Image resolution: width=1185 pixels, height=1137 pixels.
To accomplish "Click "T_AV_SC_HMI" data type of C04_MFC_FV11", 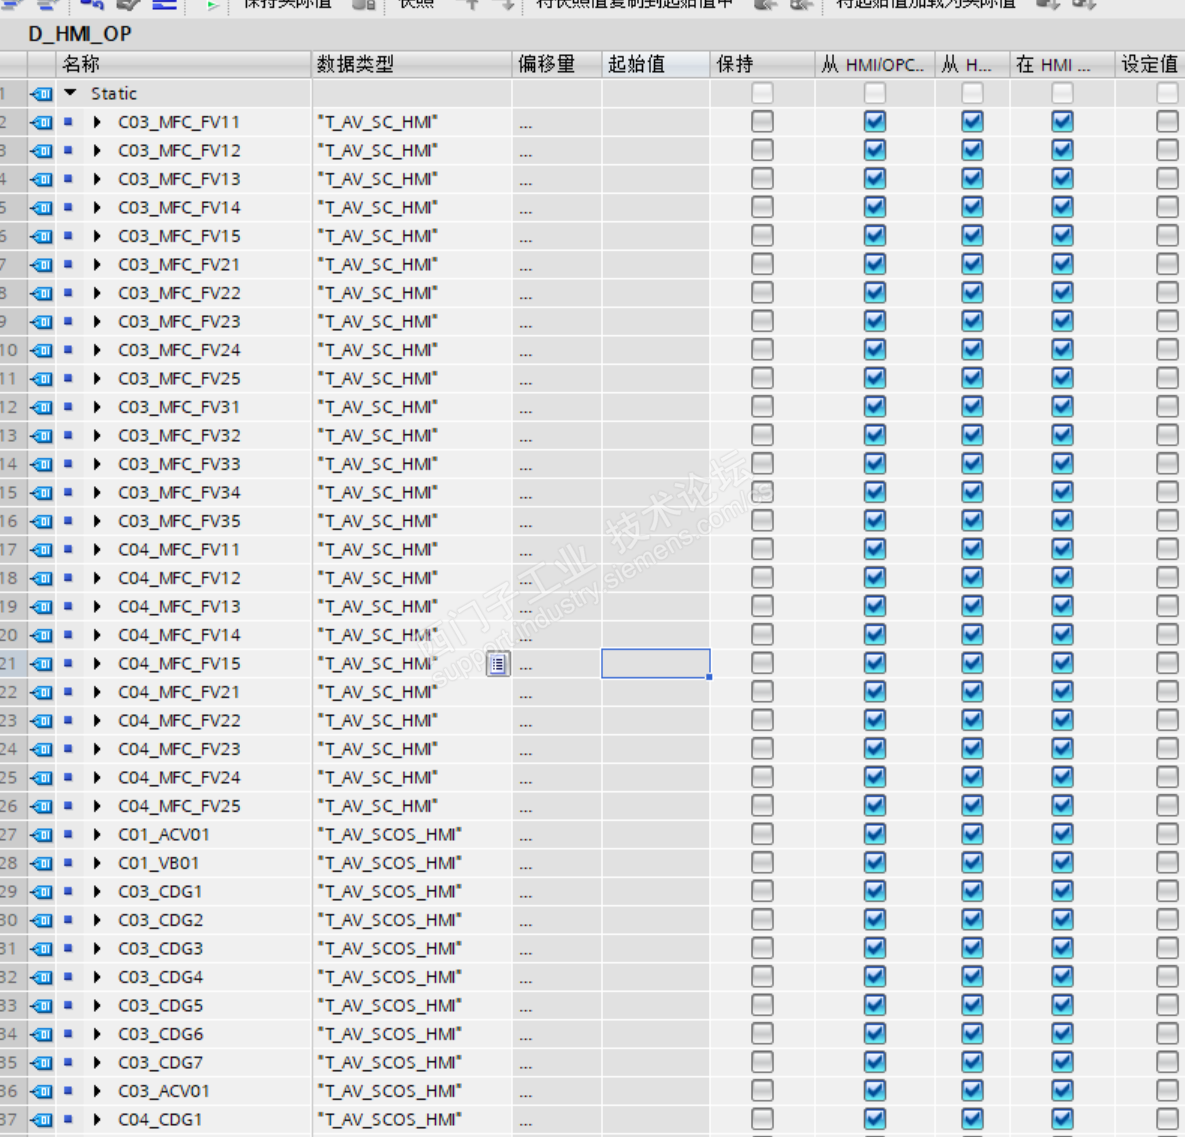I will (378, 550).
